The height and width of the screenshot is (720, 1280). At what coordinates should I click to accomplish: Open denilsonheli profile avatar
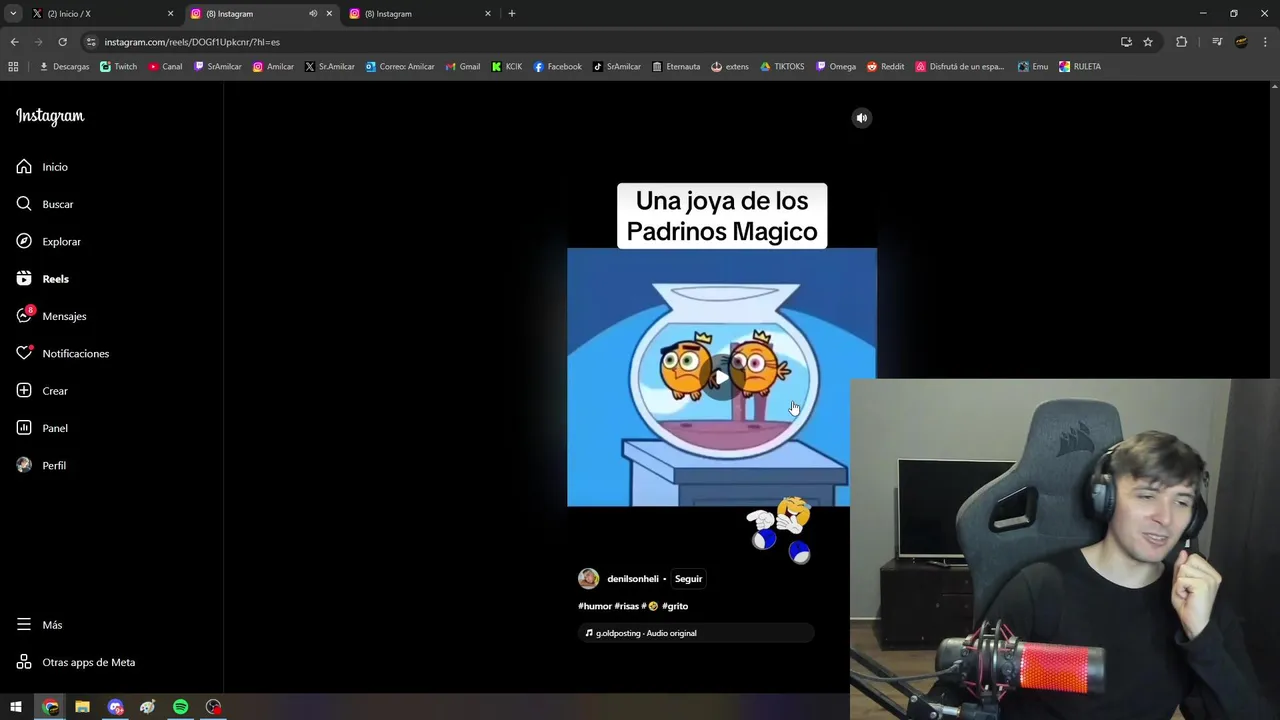click(x=588, y=579)
